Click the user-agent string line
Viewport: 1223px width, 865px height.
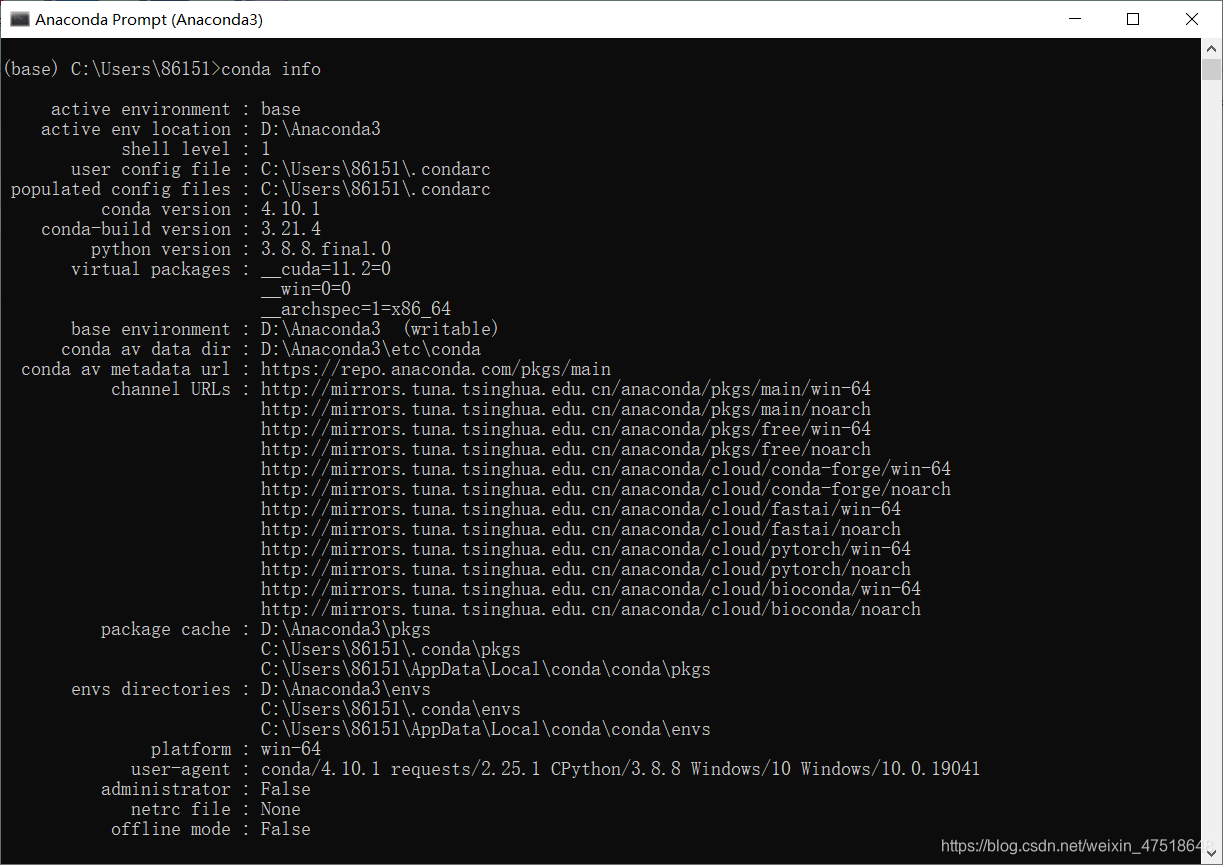[x=556, y=769]
